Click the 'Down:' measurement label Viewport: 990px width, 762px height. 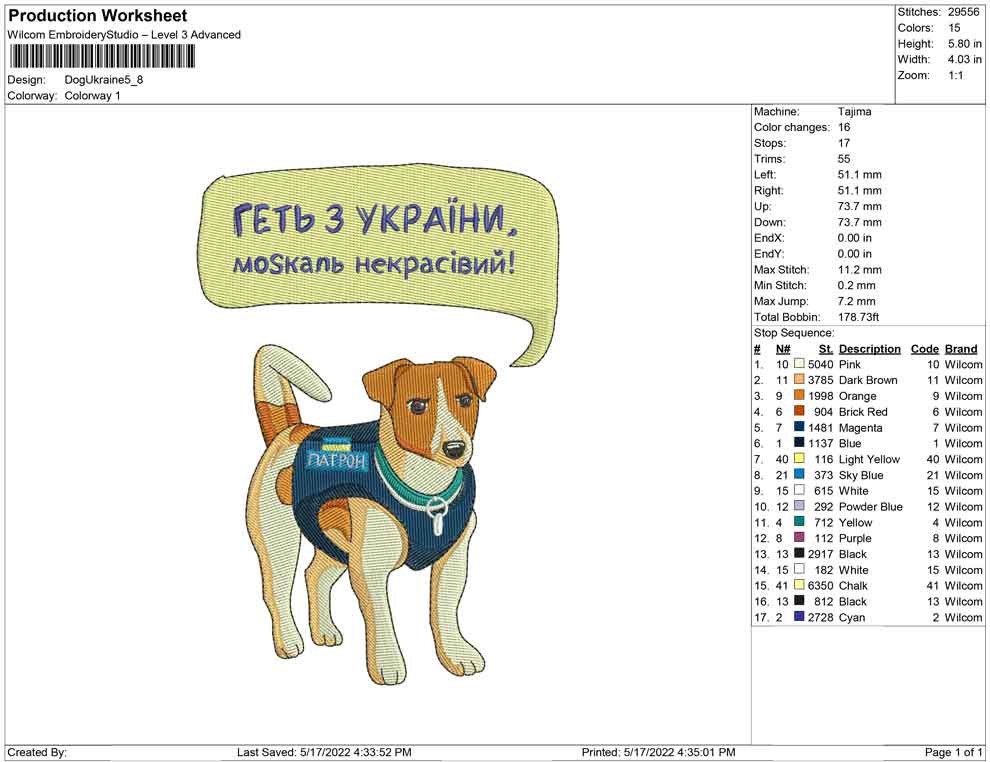coord(770,222)
